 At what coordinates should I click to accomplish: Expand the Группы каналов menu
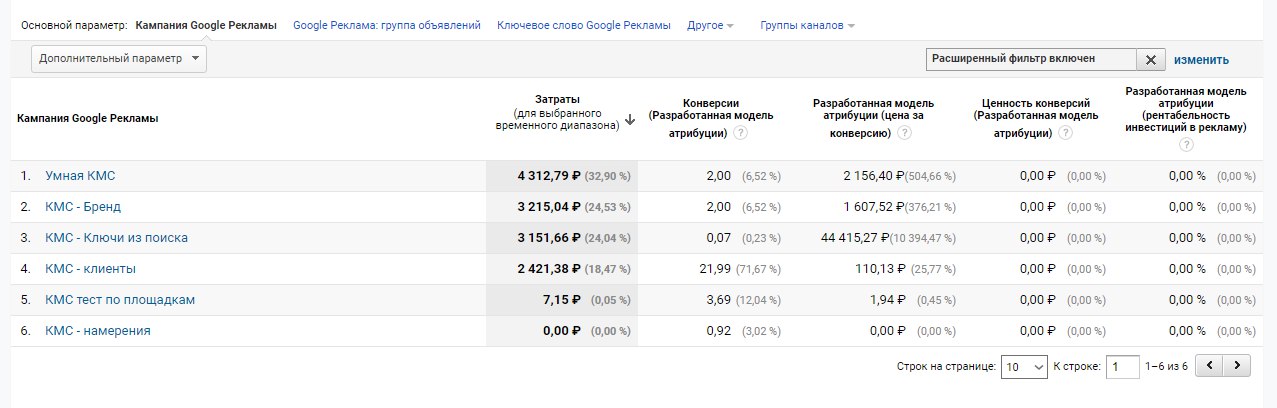[x=807, y=25]
